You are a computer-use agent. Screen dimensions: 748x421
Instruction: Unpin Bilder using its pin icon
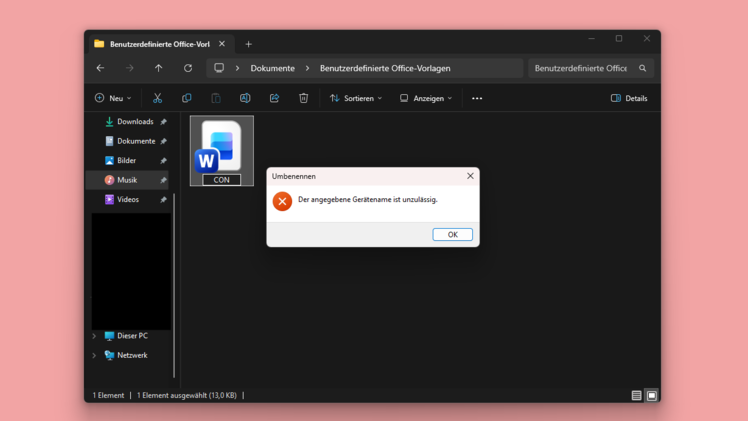[x=163, y=161]
